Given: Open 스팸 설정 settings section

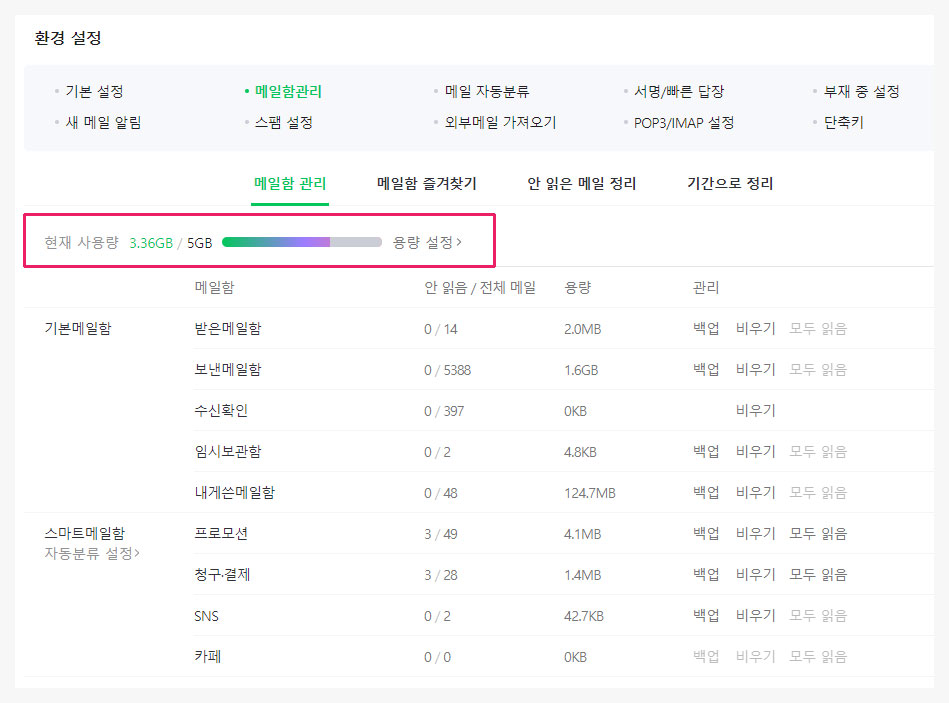Looking at the screenshot, I should click(x=284, y=123).
